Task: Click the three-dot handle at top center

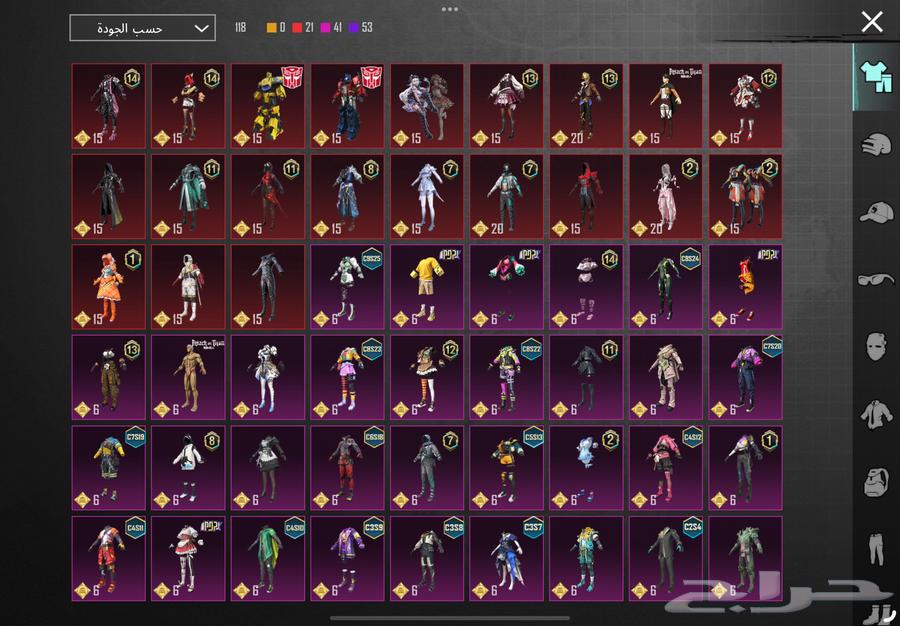Action: [450, 9]
